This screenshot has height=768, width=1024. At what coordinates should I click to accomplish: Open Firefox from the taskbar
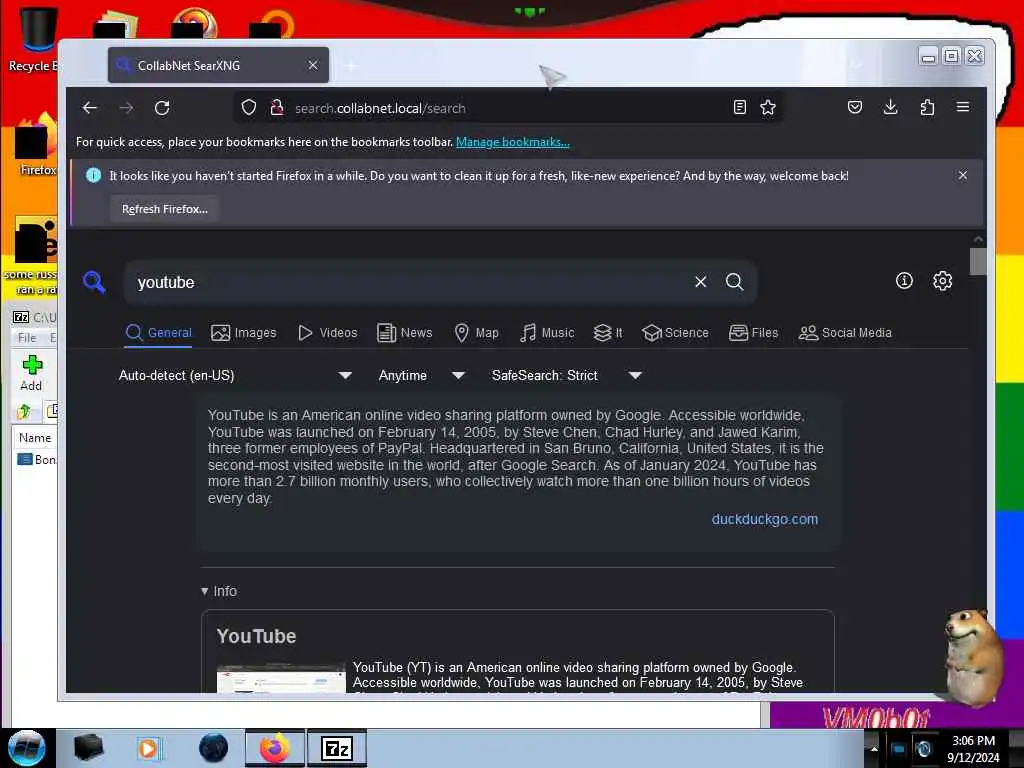point(275,748)
